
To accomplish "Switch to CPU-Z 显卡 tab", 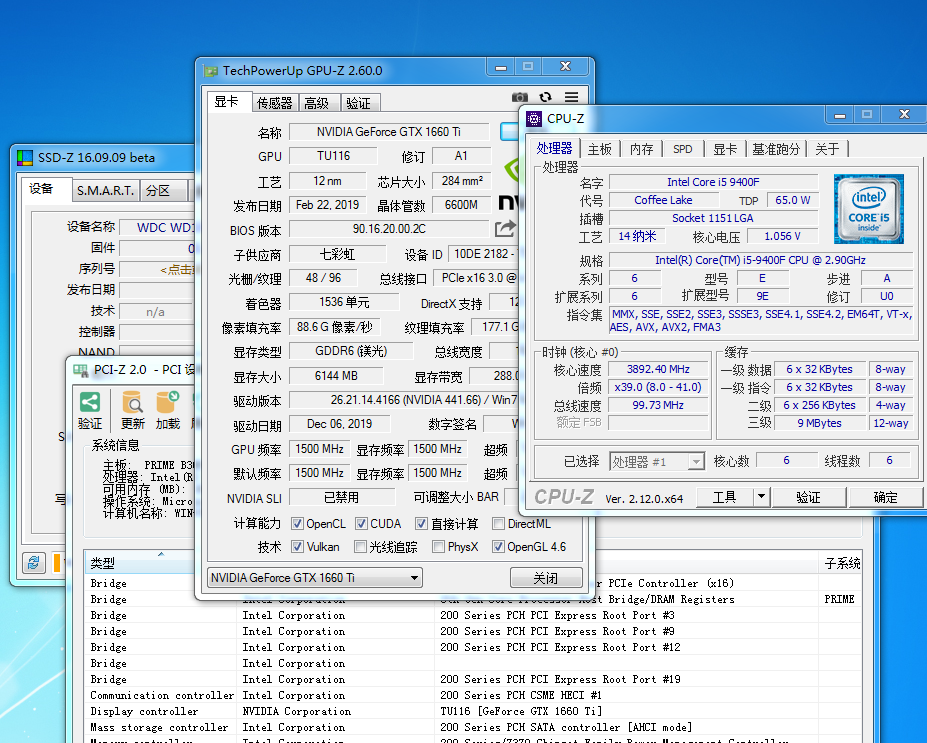I will (725, 150).
